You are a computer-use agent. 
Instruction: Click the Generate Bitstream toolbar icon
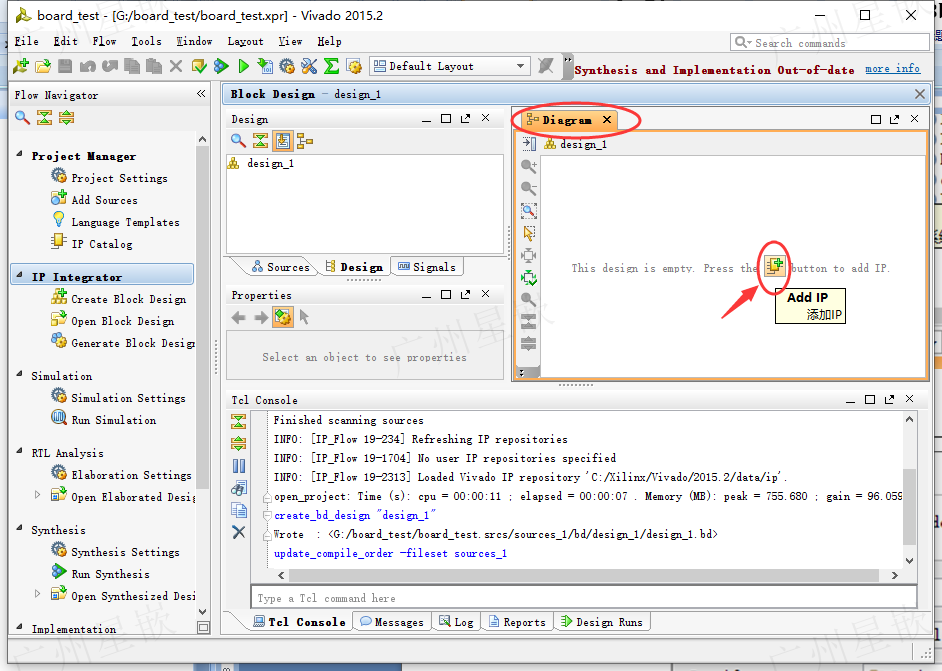265,66
